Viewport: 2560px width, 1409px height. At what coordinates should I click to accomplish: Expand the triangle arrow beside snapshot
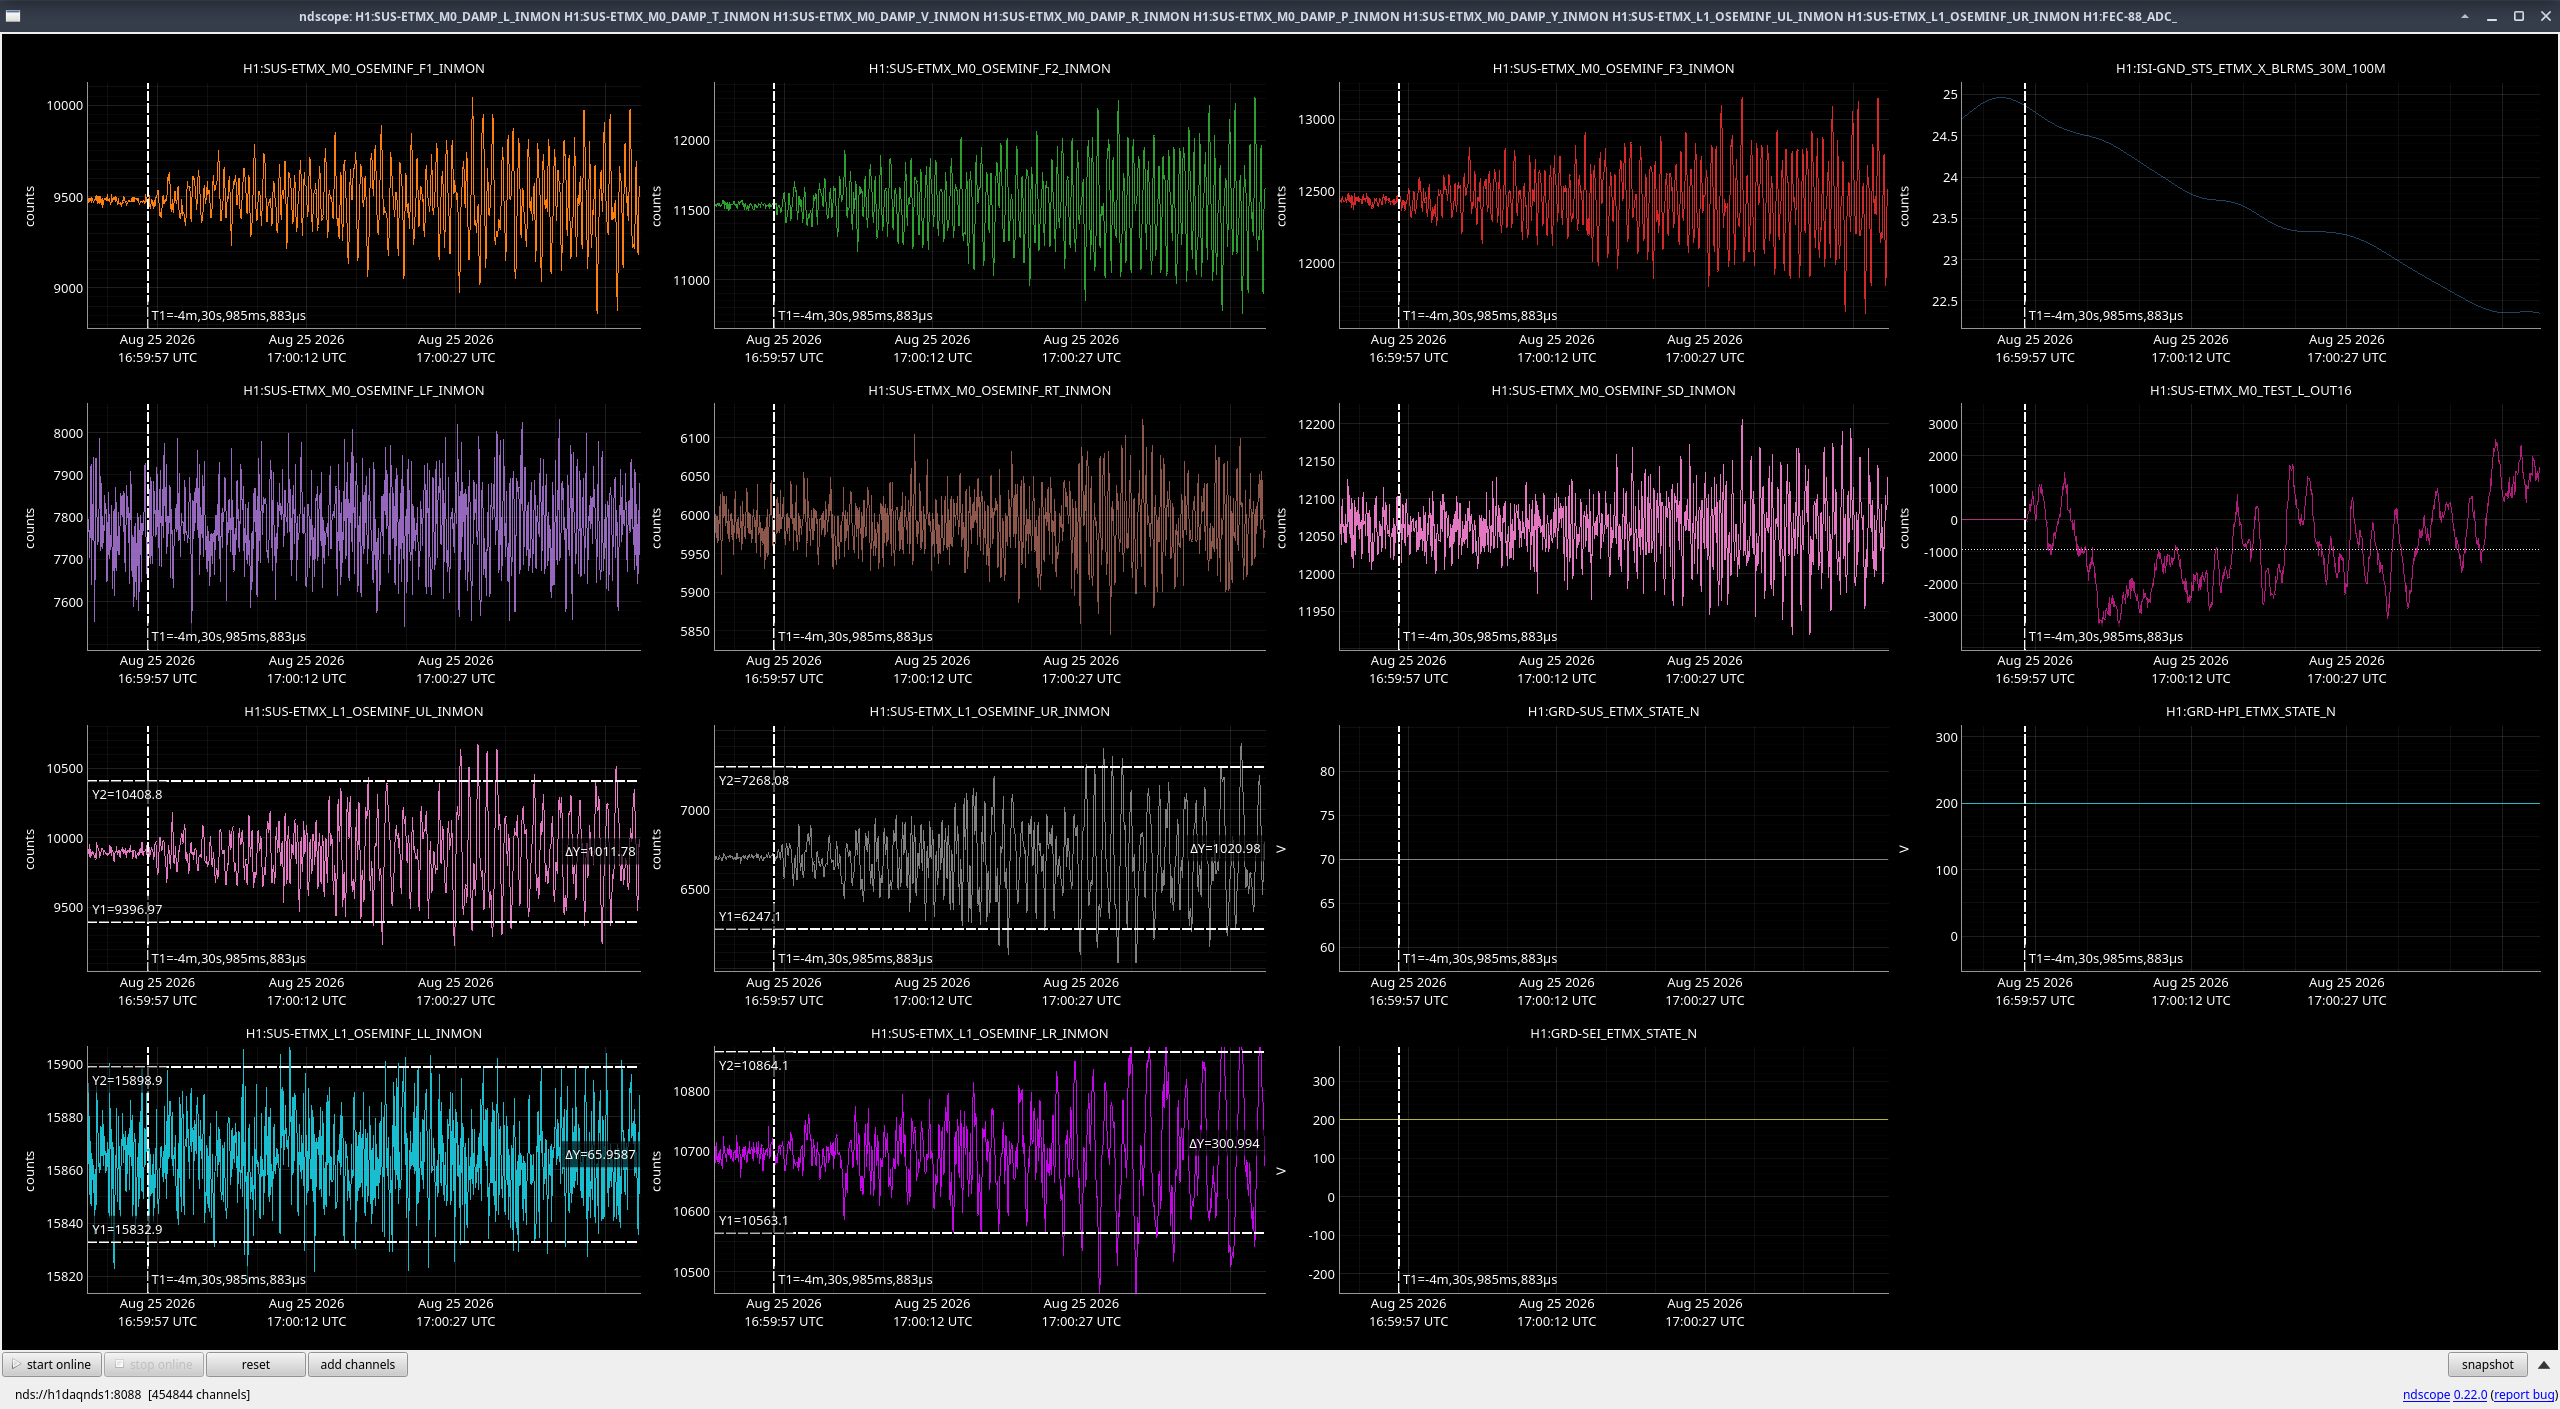2544,1364
